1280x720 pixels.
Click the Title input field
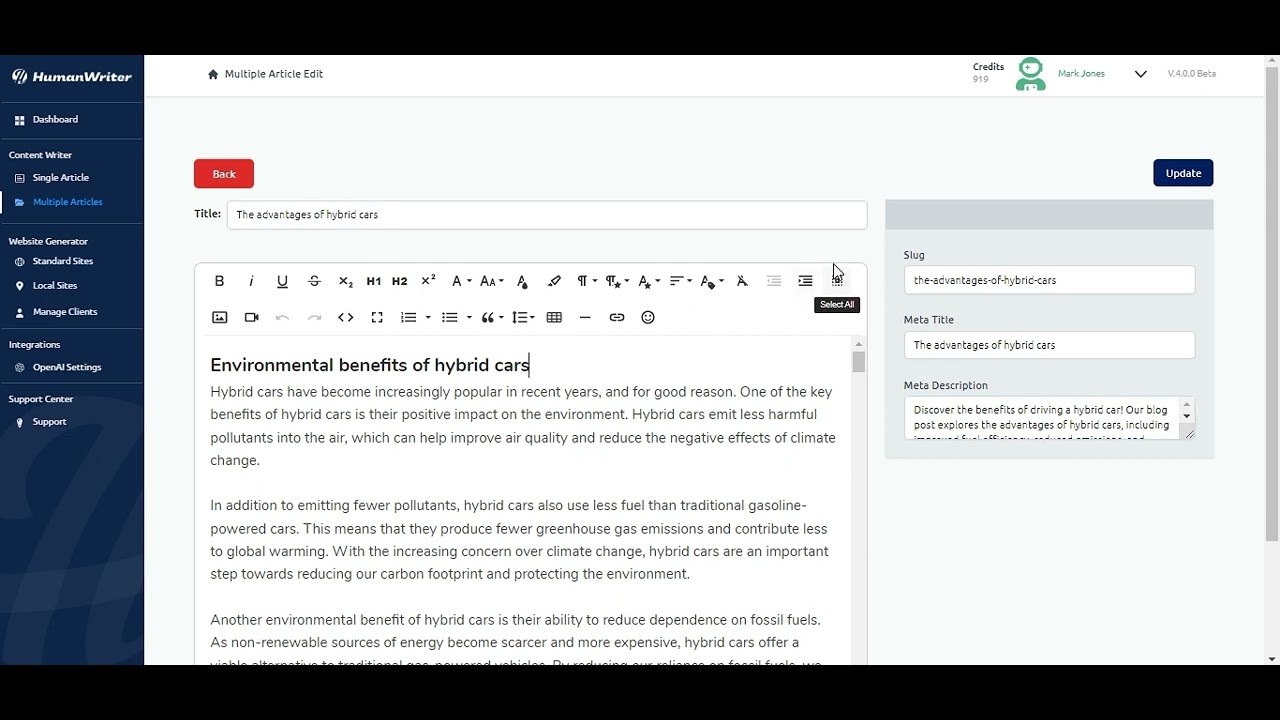547,215
